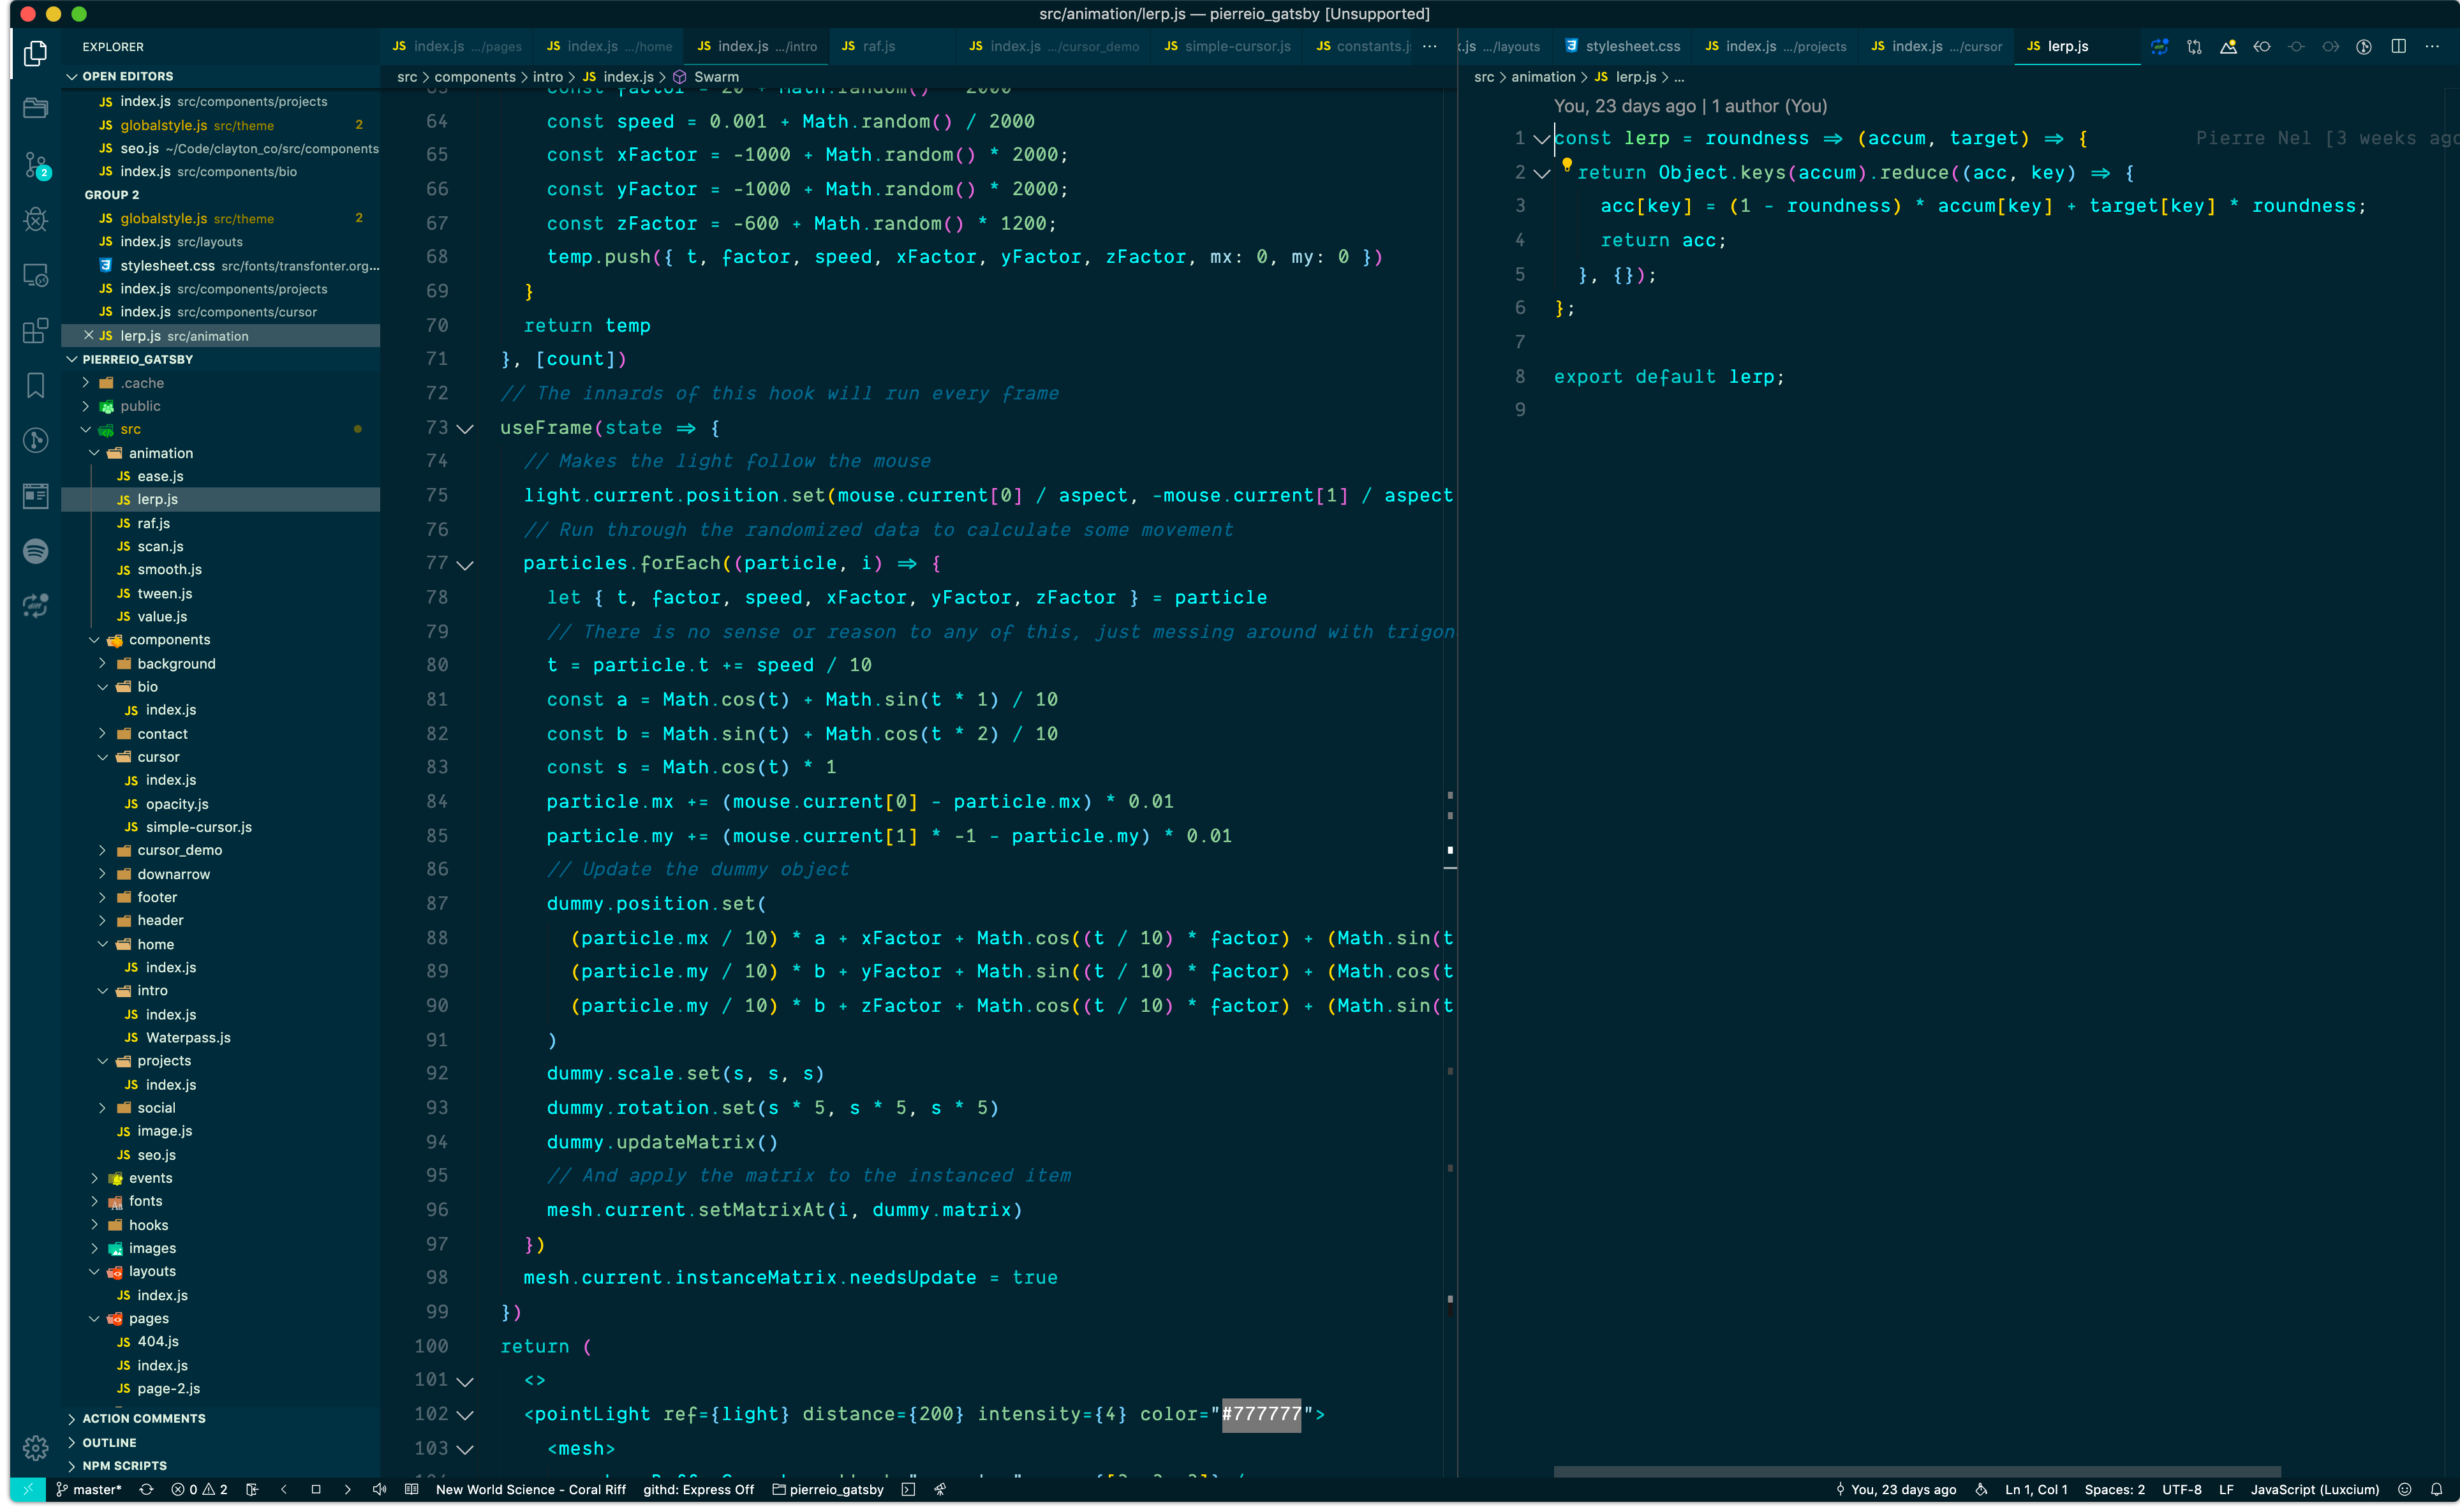Screen dimensions: 2460x1512
Task: Toggle githd Express Off in status bar
Action: click(698, 1489)
